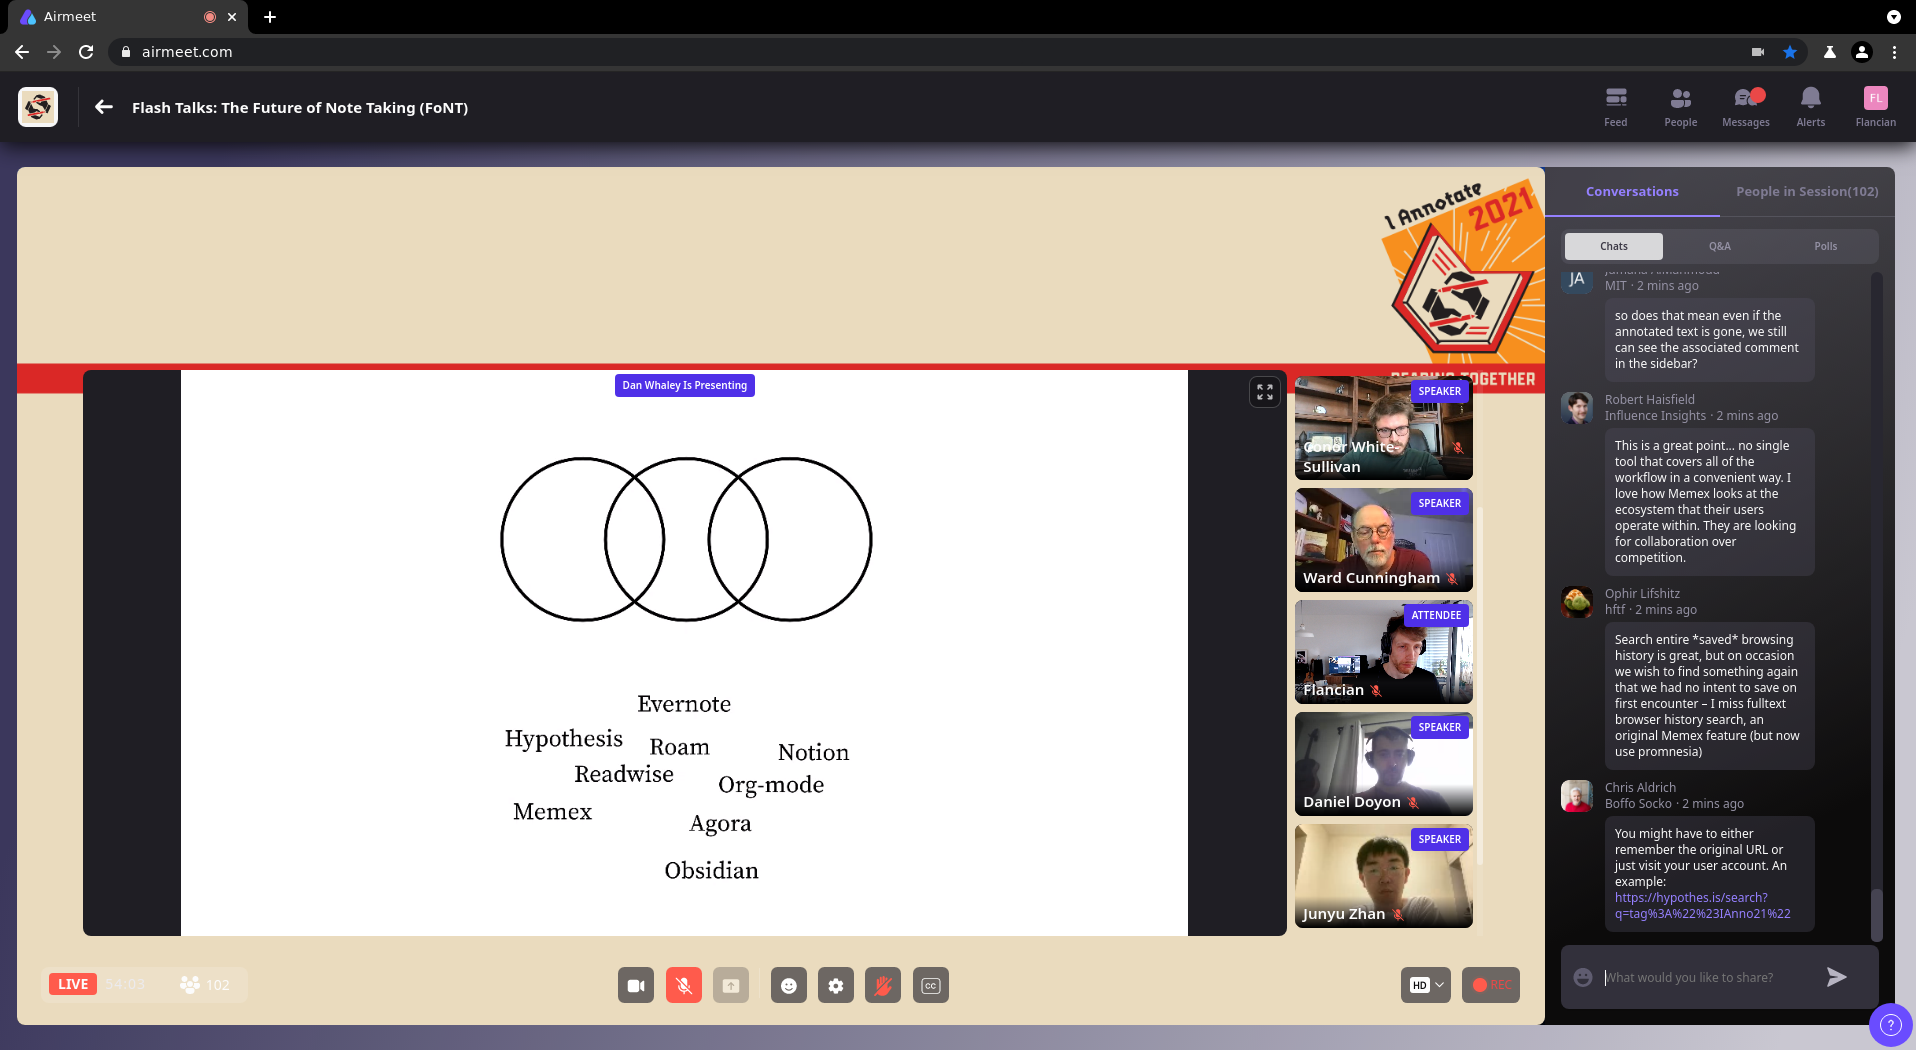The height and width of the screenshot is (1050, 1916).
Task: Toggle the raise hand button
Action: pos(883,986)
